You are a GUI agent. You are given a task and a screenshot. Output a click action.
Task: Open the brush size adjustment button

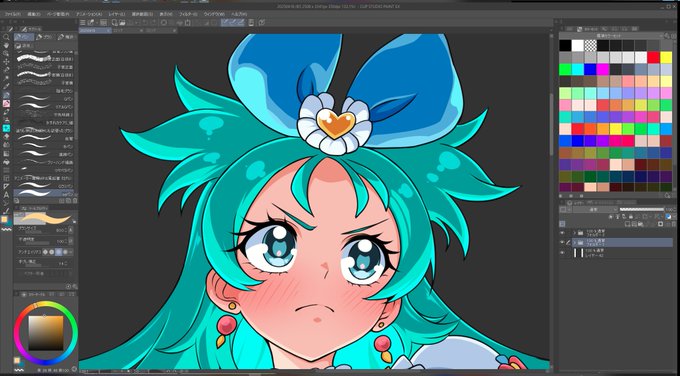point(71,230)
